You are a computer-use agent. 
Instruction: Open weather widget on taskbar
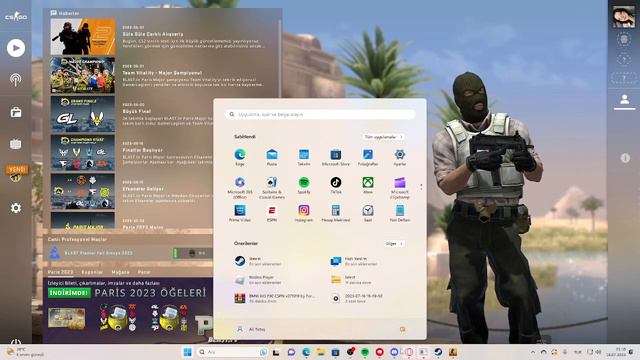pyautogui.click(x=25, y=352)
